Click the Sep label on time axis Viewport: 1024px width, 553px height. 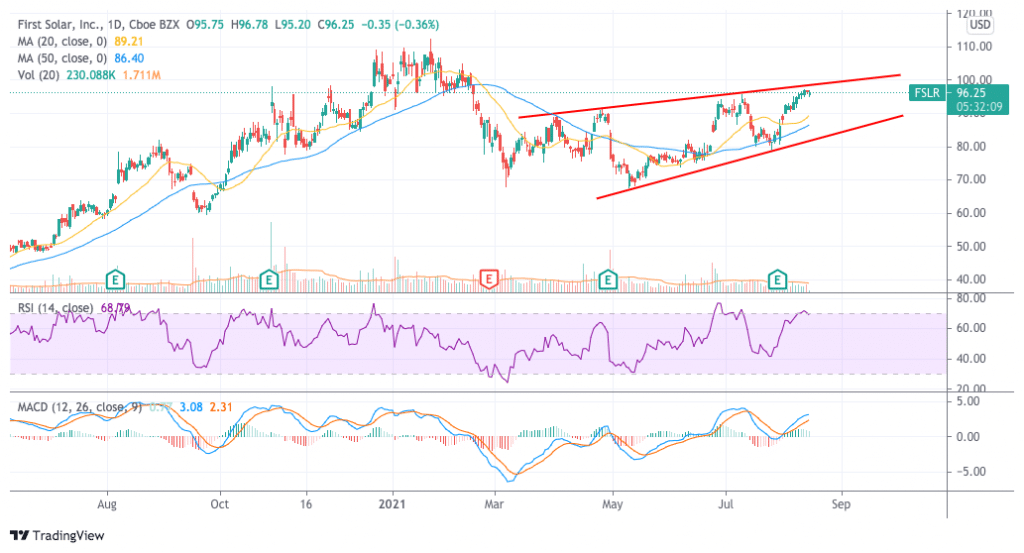(x=841, y=504)
